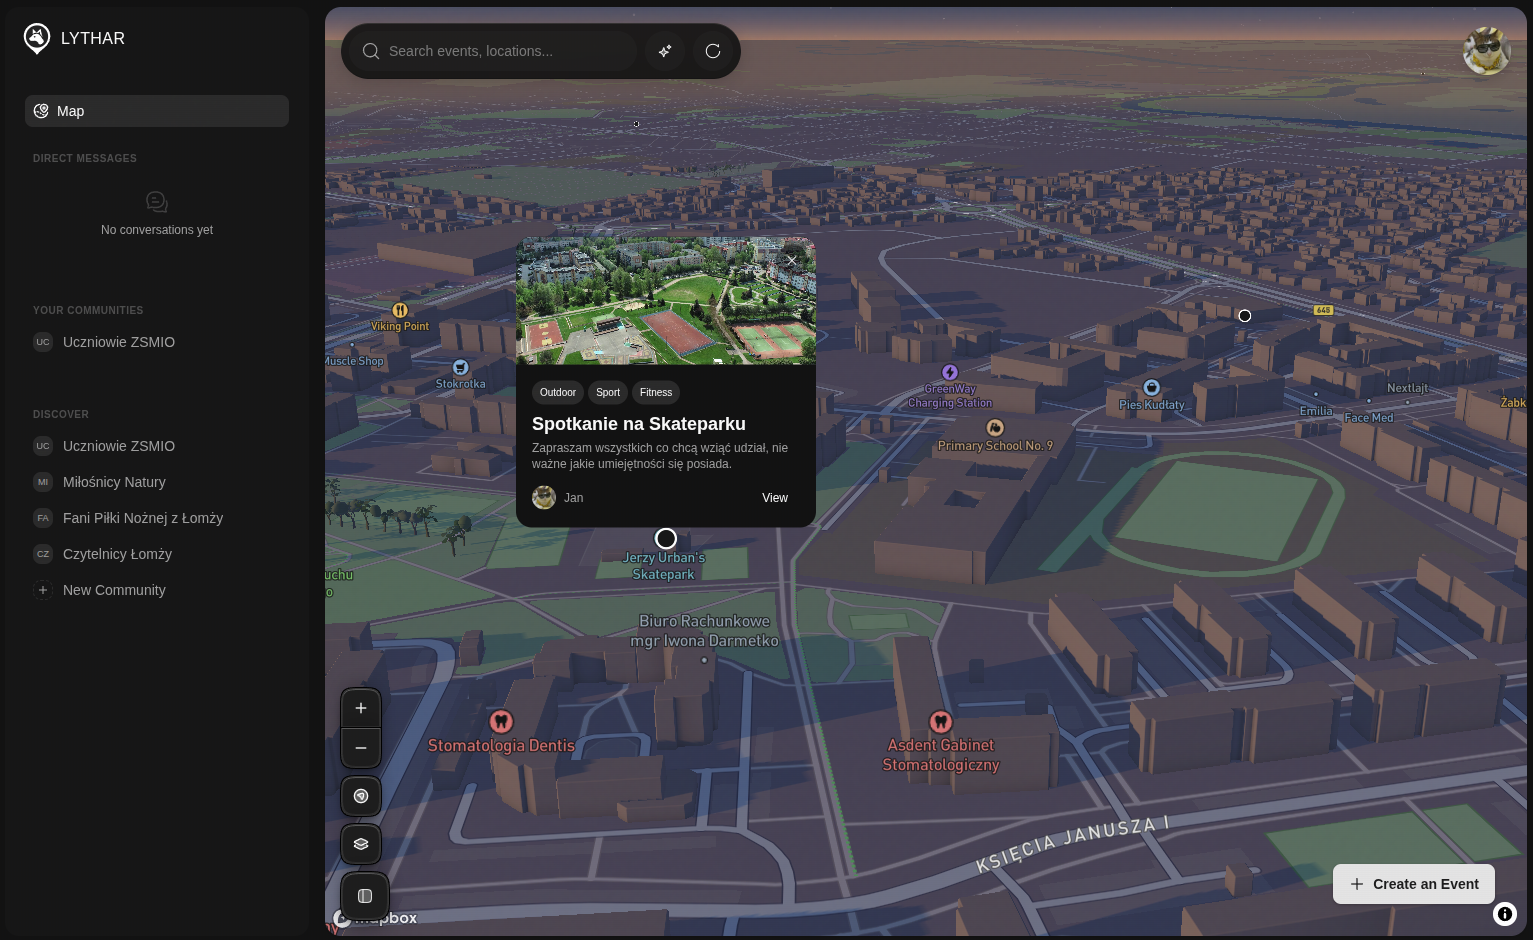Close the Spotkanie na Skateparku popup

tap(791, 261)
